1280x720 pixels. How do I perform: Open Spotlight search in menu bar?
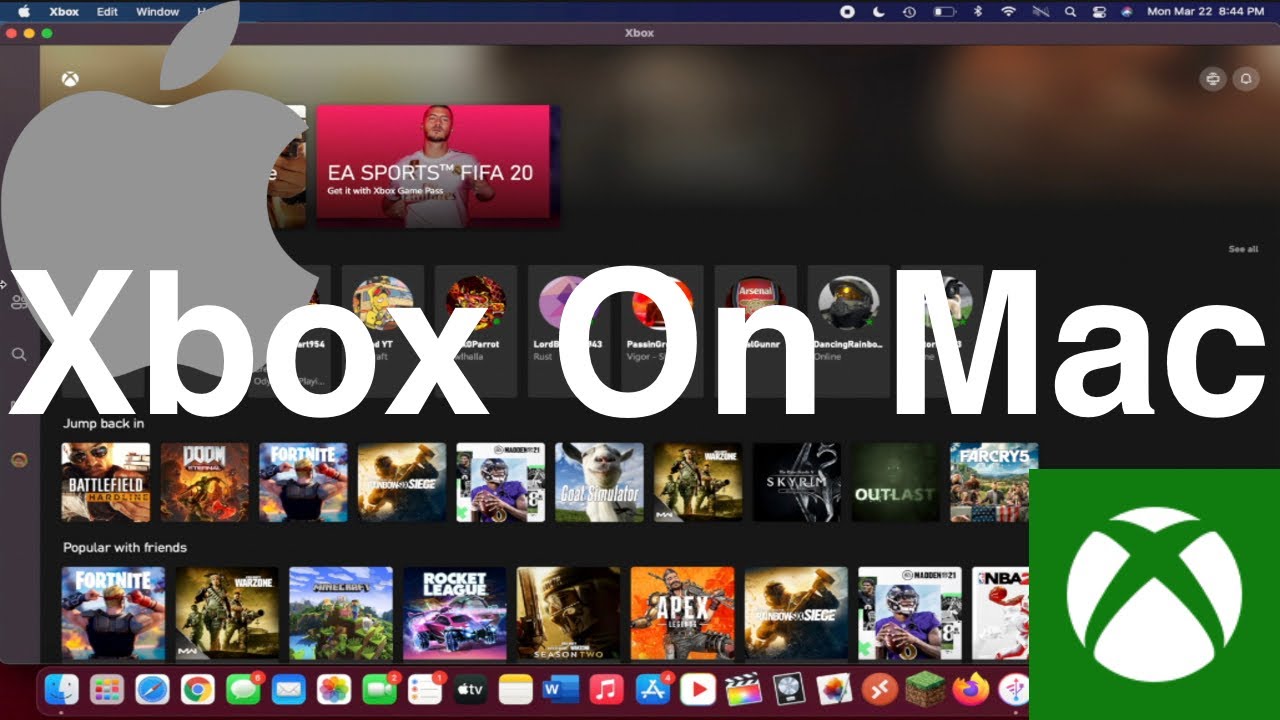coord(1070,12)
